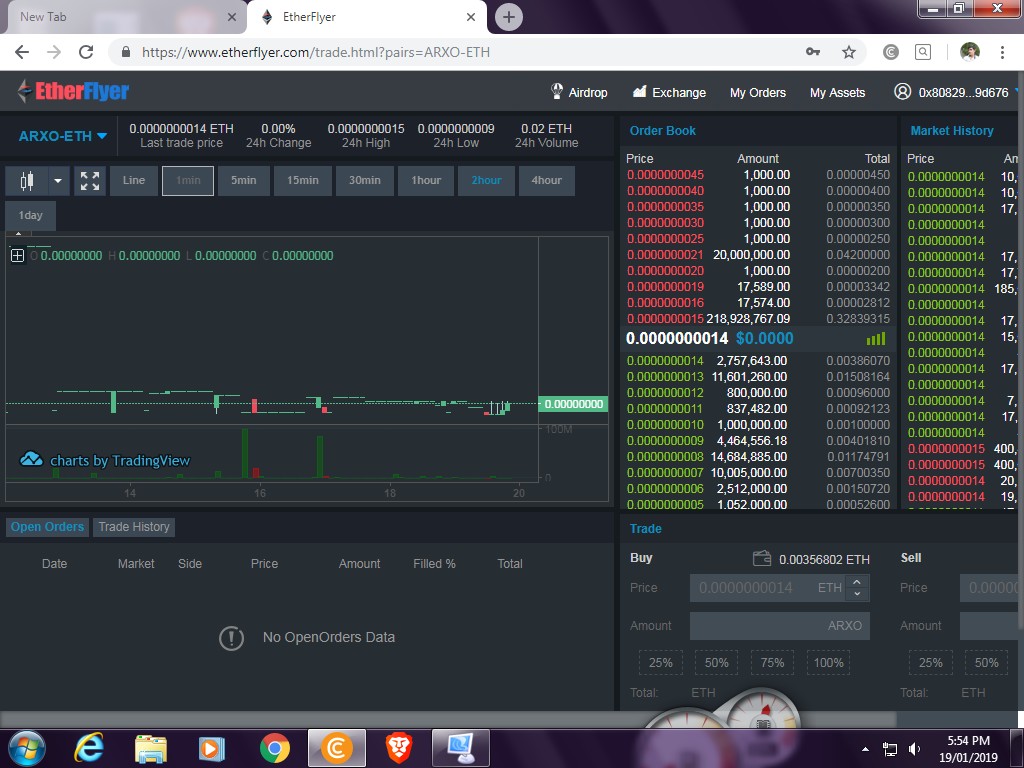Open My Assets page

click(x=837, y=93)
